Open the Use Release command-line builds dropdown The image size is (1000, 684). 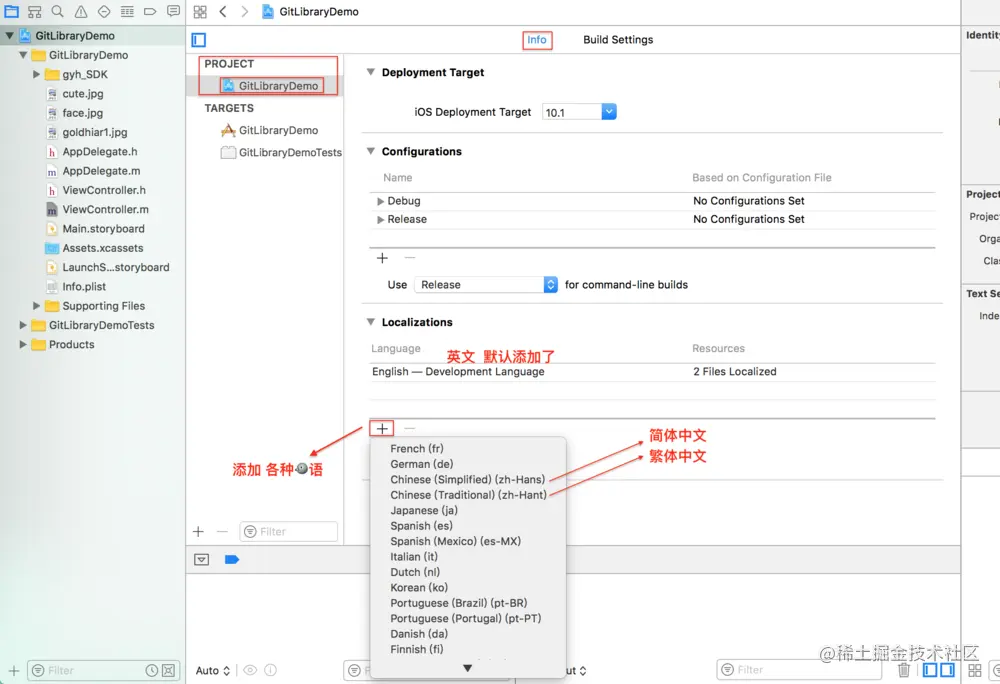(x=486, y=284)
